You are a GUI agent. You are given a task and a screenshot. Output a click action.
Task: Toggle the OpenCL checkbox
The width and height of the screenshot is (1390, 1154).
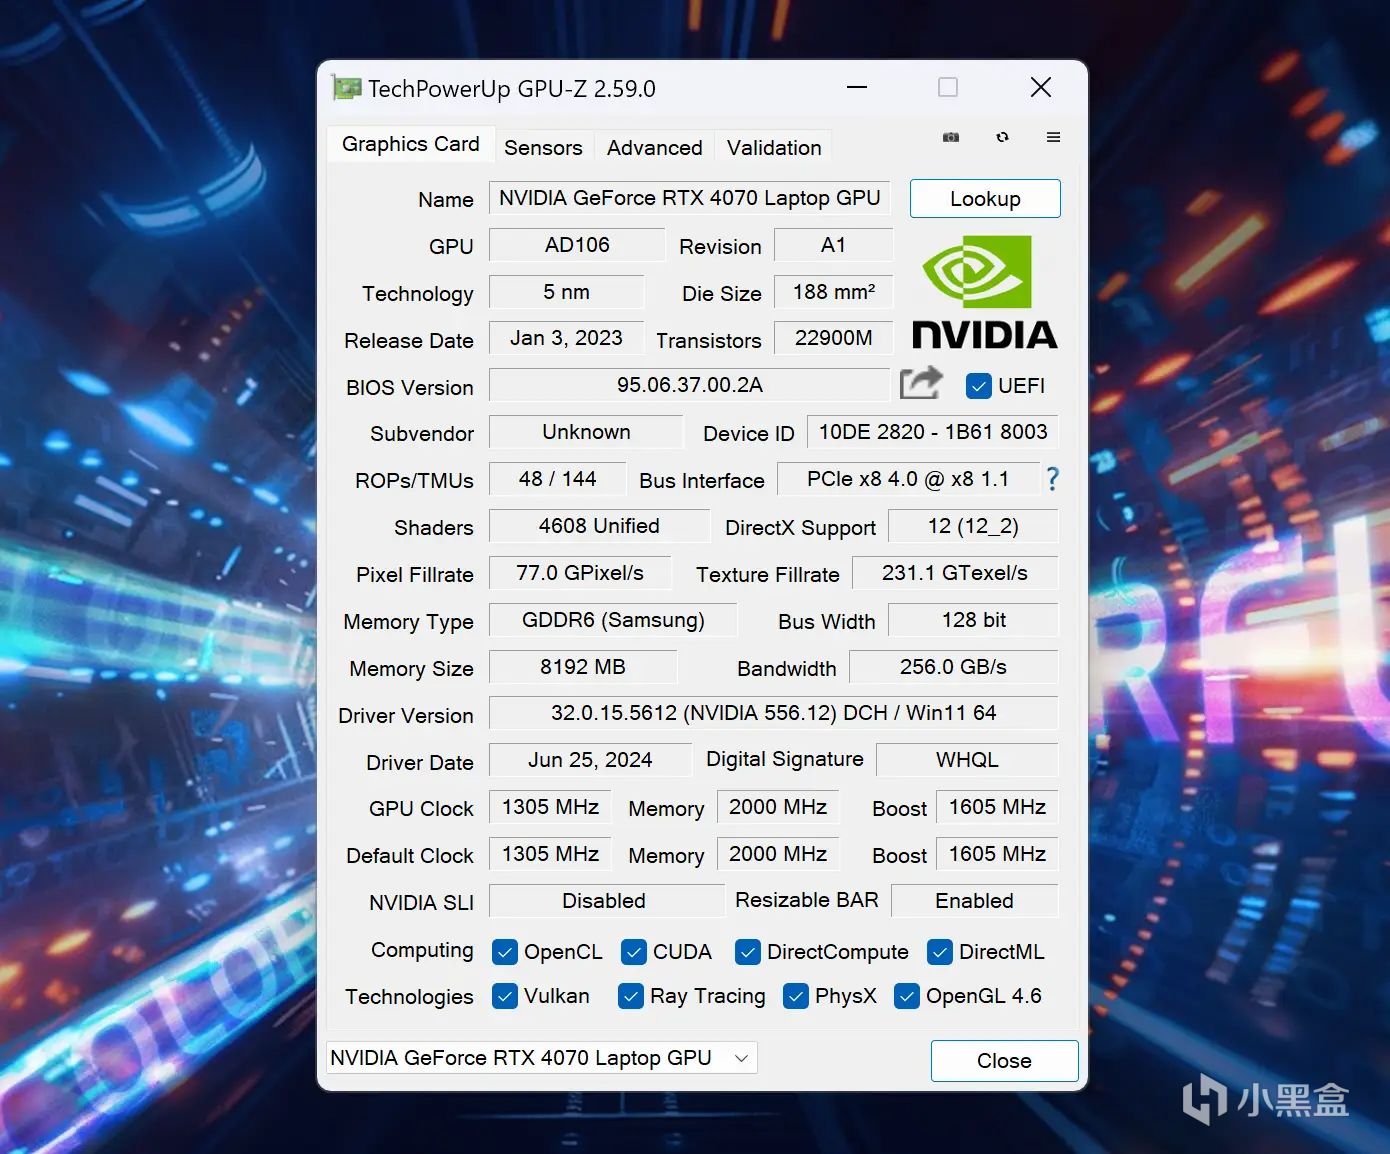coord(504,952)
